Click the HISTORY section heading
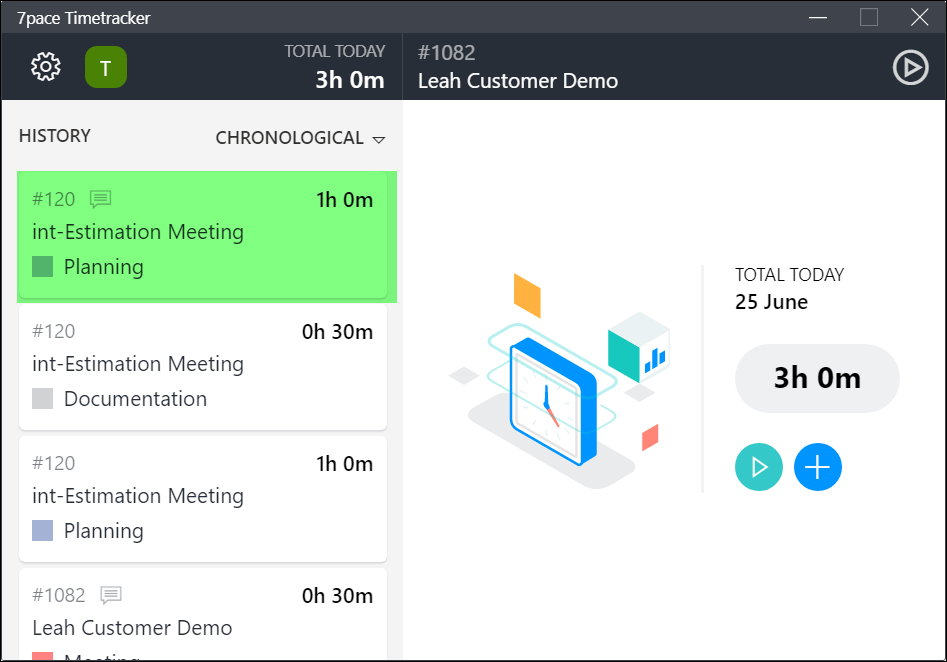 pyautogui.click(x=55, y=136)
